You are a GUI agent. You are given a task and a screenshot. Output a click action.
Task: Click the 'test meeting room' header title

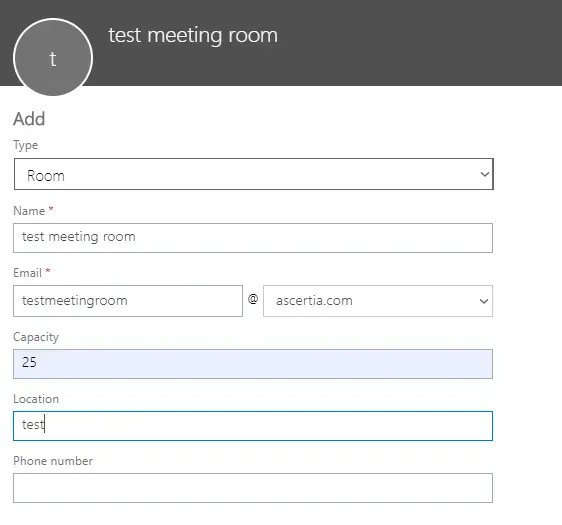point(193,35)
